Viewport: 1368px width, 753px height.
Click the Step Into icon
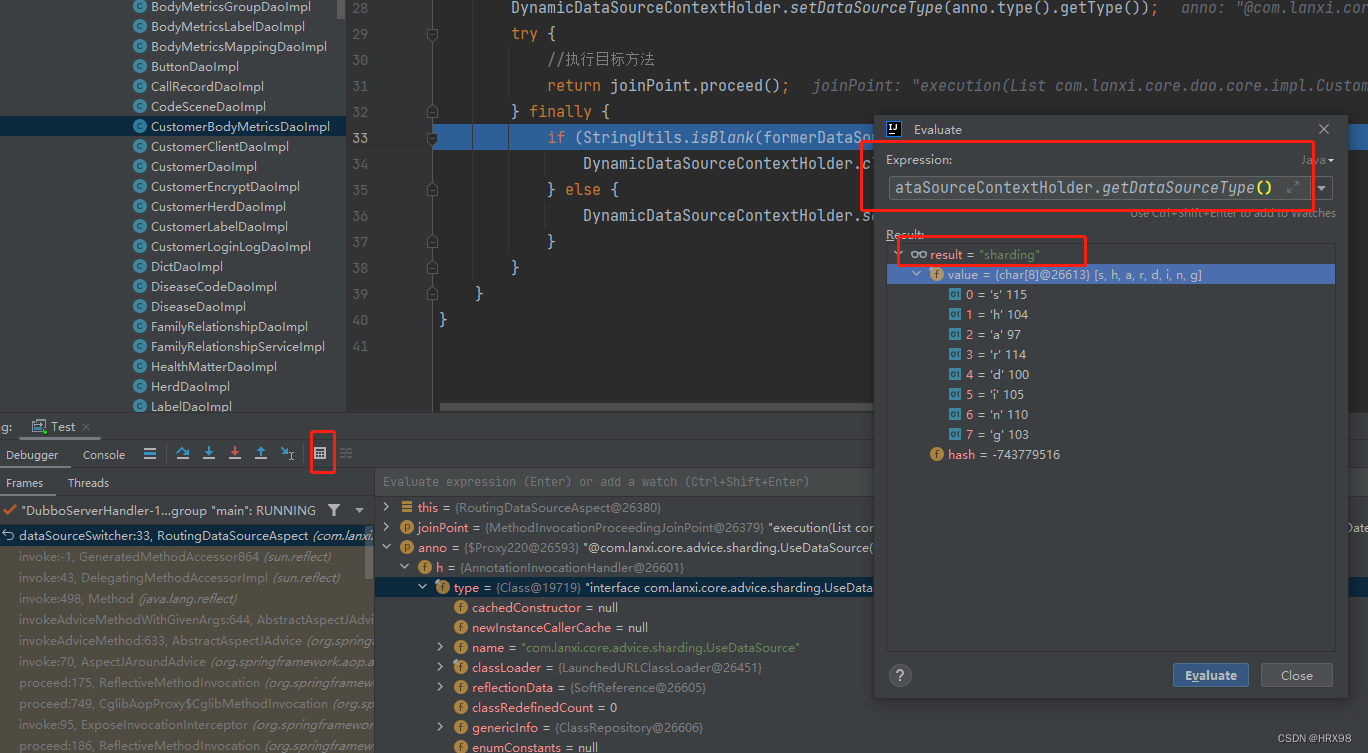[209, 453]
